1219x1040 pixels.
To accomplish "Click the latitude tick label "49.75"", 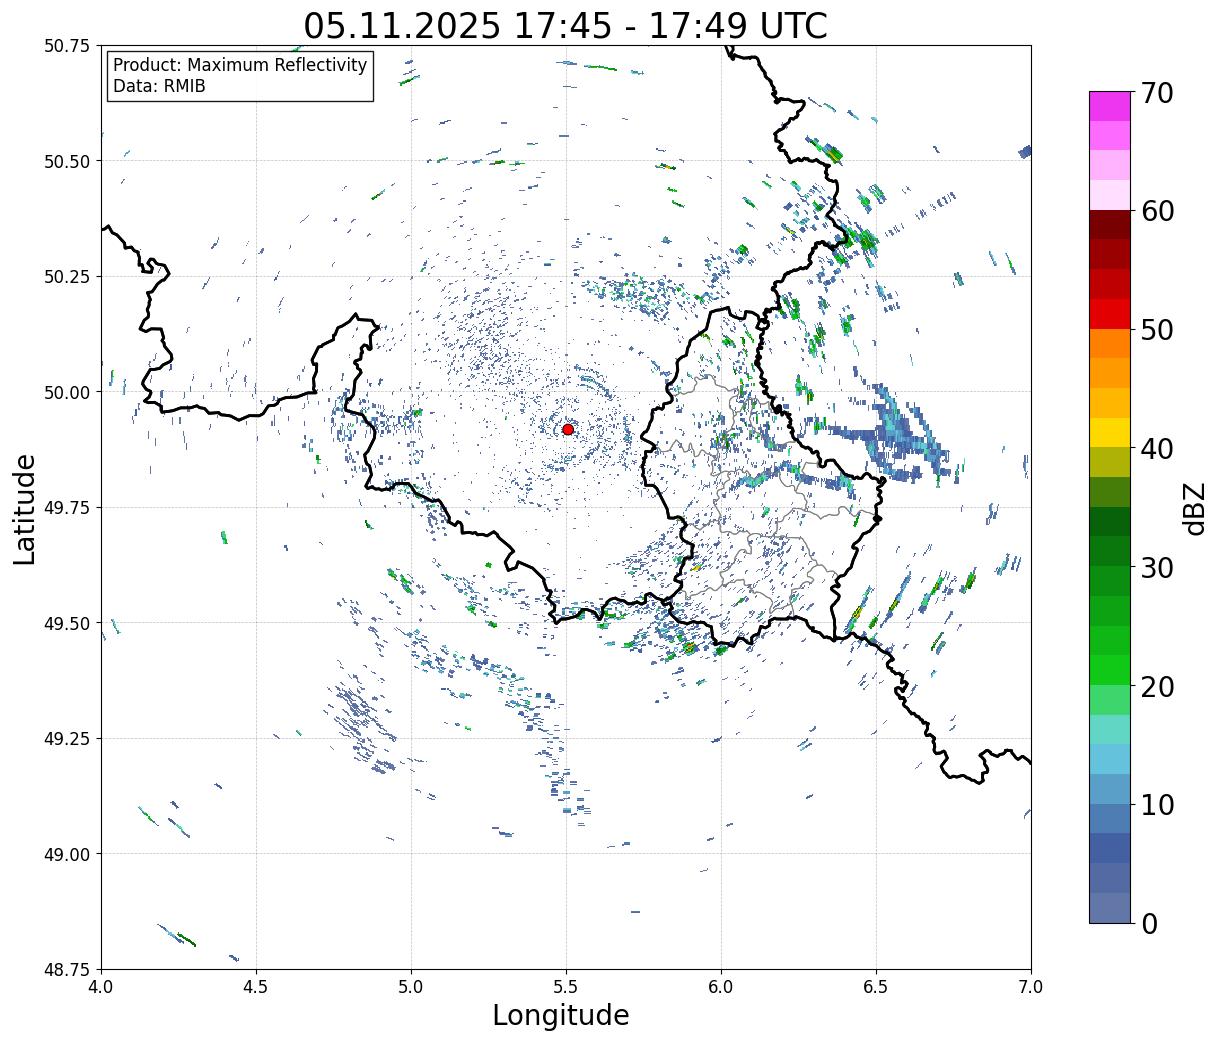I will (x=66, y=508).
